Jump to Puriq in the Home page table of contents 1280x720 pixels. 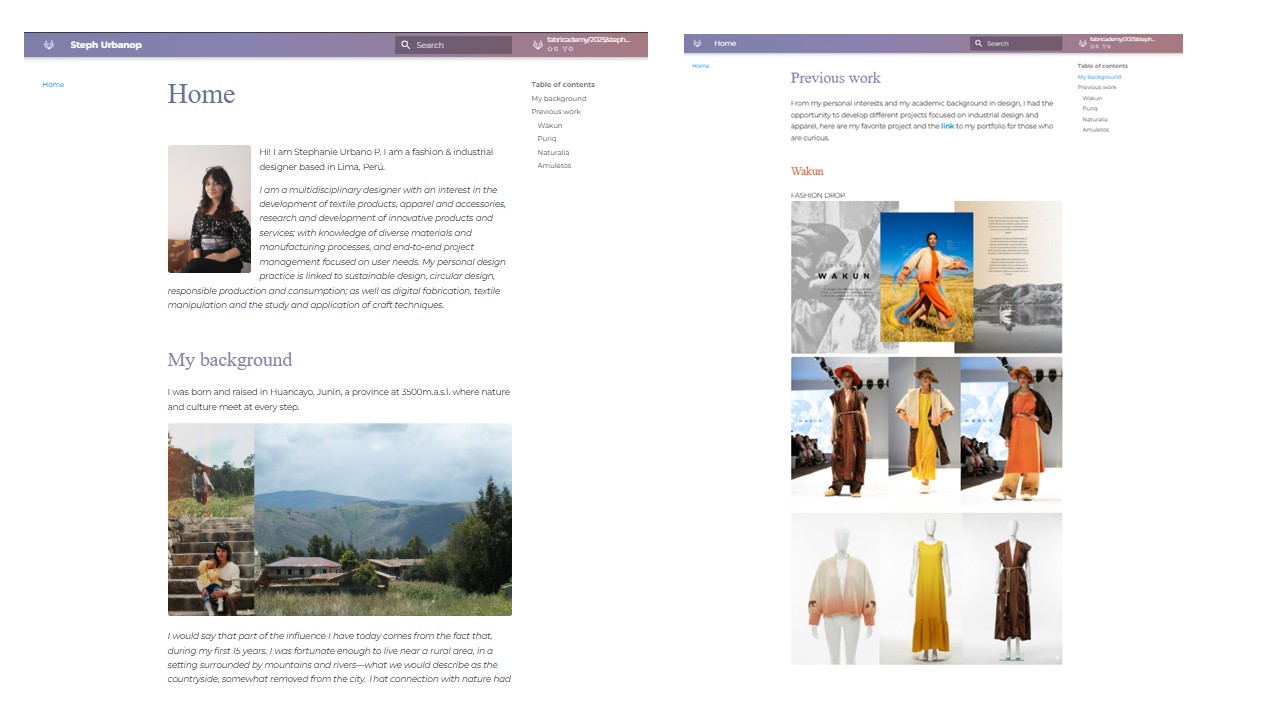pyautogui.click(x=547, y=139)
